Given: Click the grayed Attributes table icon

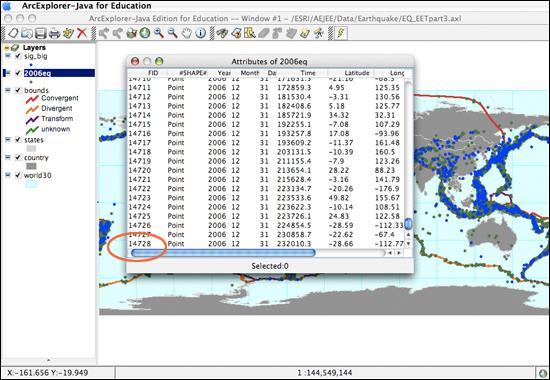Looking at the screenshot, I should tap(291, 33).
